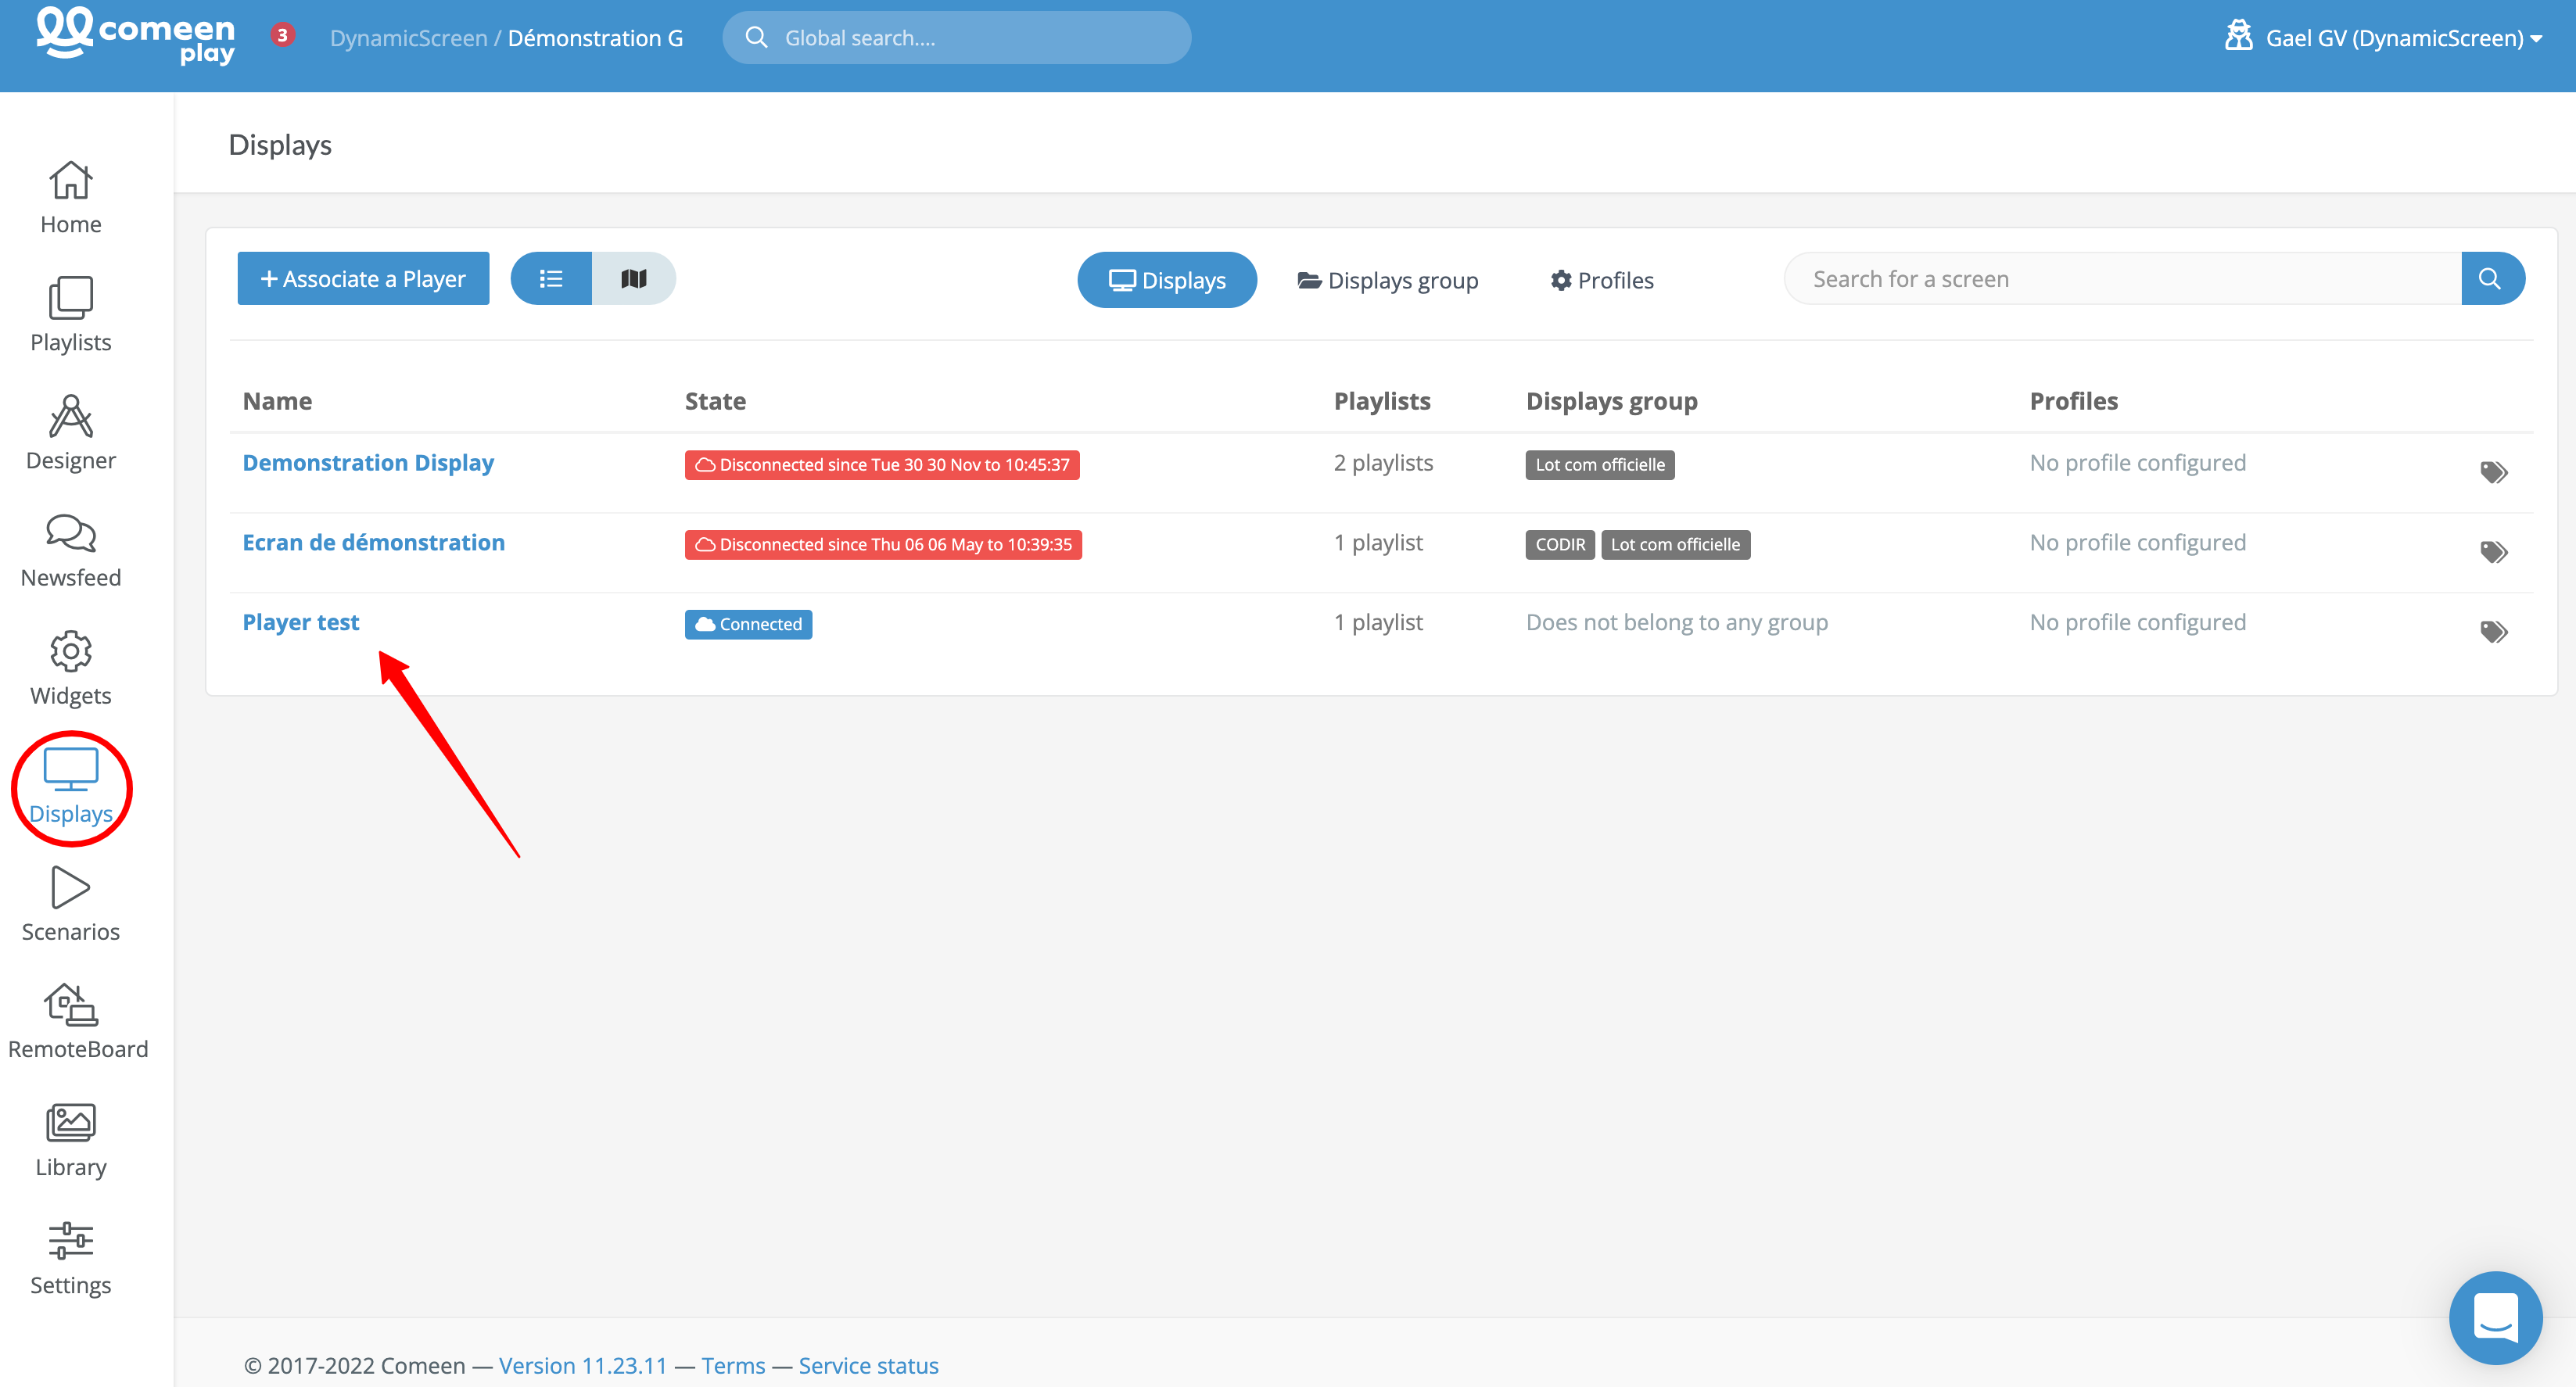Click the screen search magnifier button
2576x1387 pixels.
[2492, 278]
